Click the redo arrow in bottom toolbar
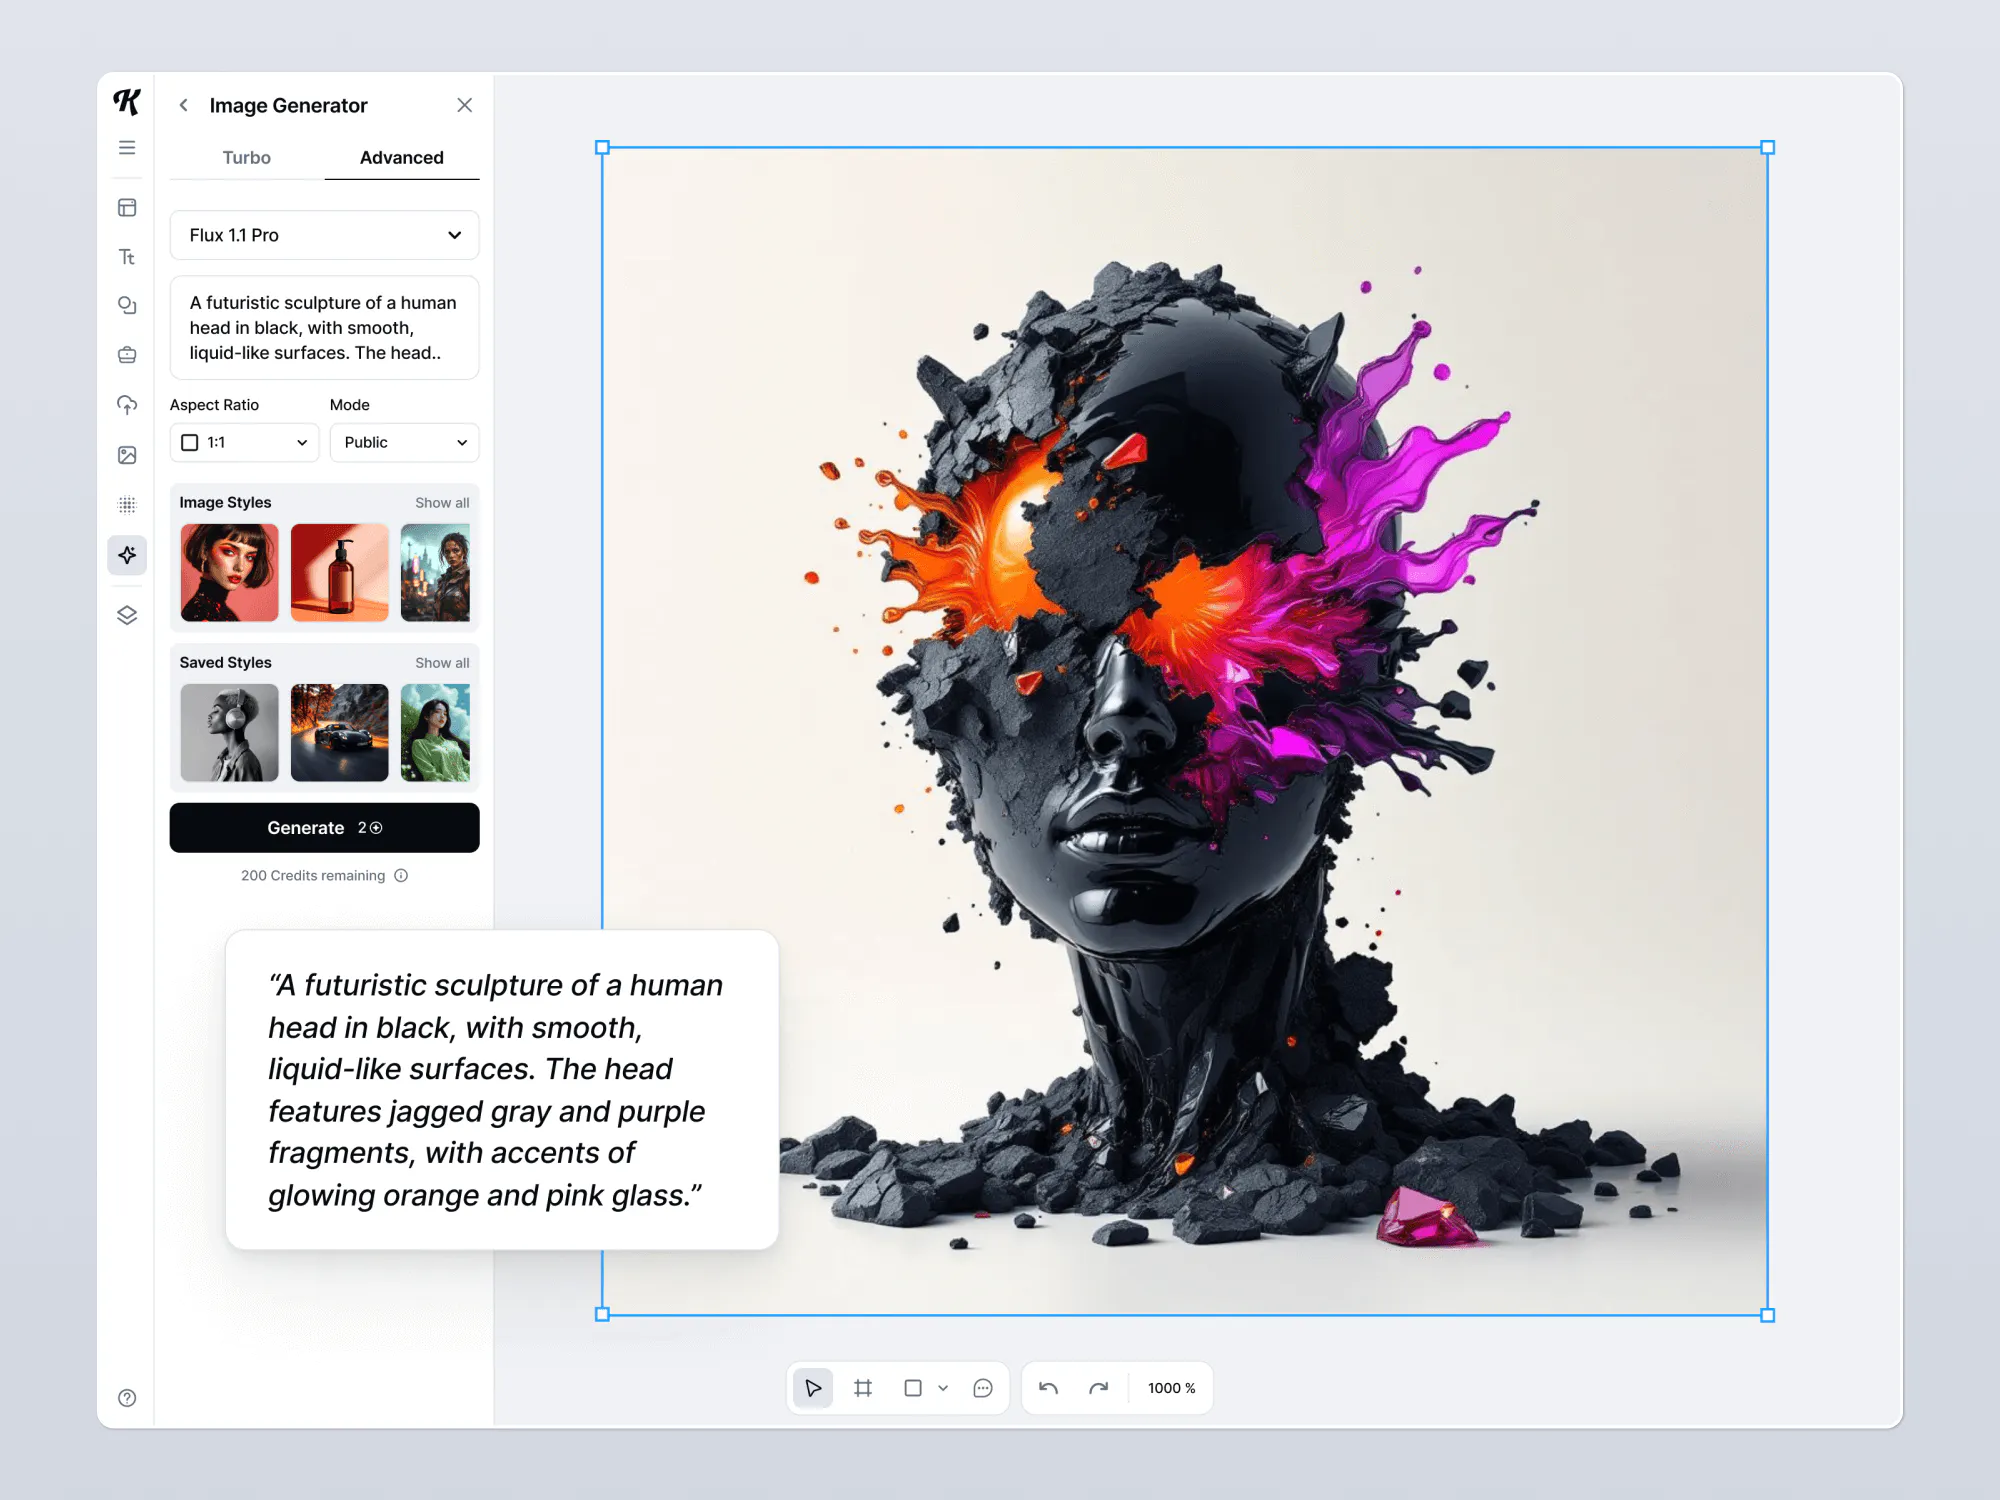 tap(1099, 1388)
